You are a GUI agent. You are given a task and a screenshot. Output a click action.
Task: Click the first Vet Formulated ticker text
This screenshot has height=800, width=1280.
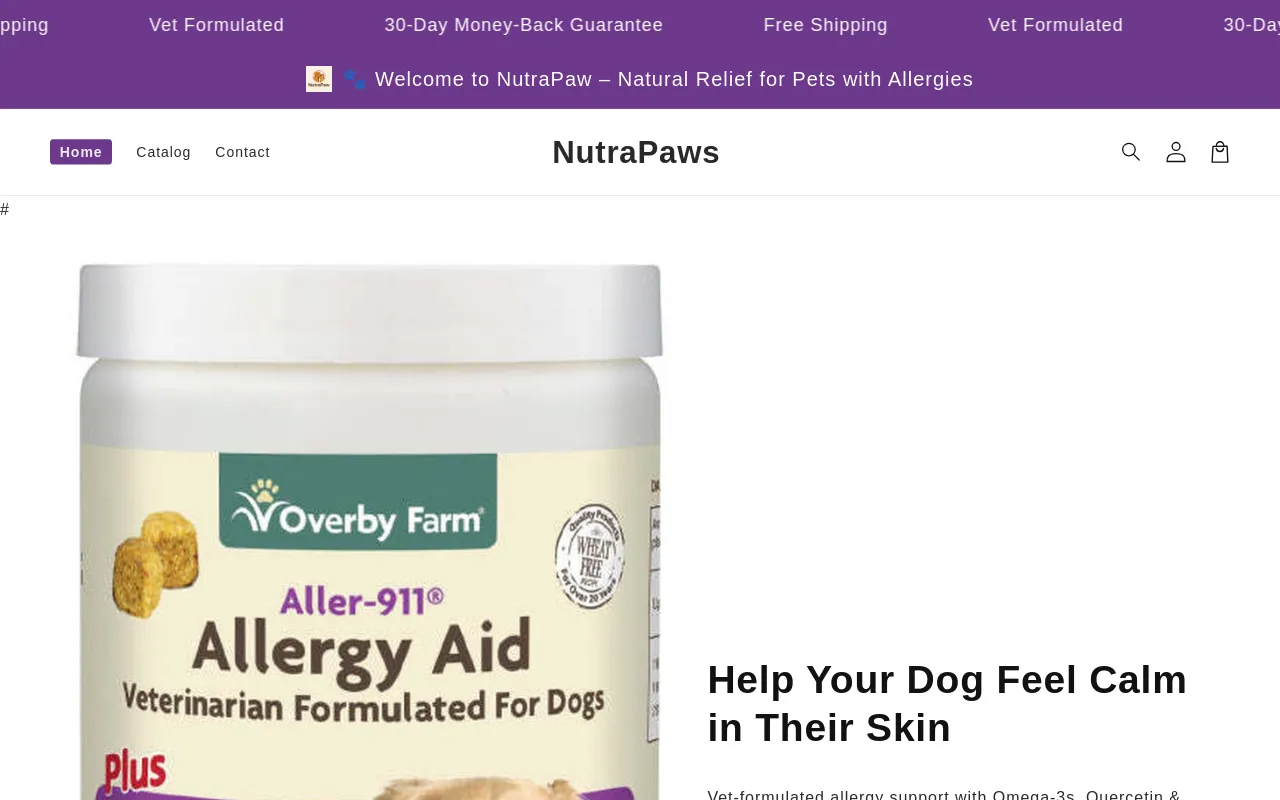[217, 25]
